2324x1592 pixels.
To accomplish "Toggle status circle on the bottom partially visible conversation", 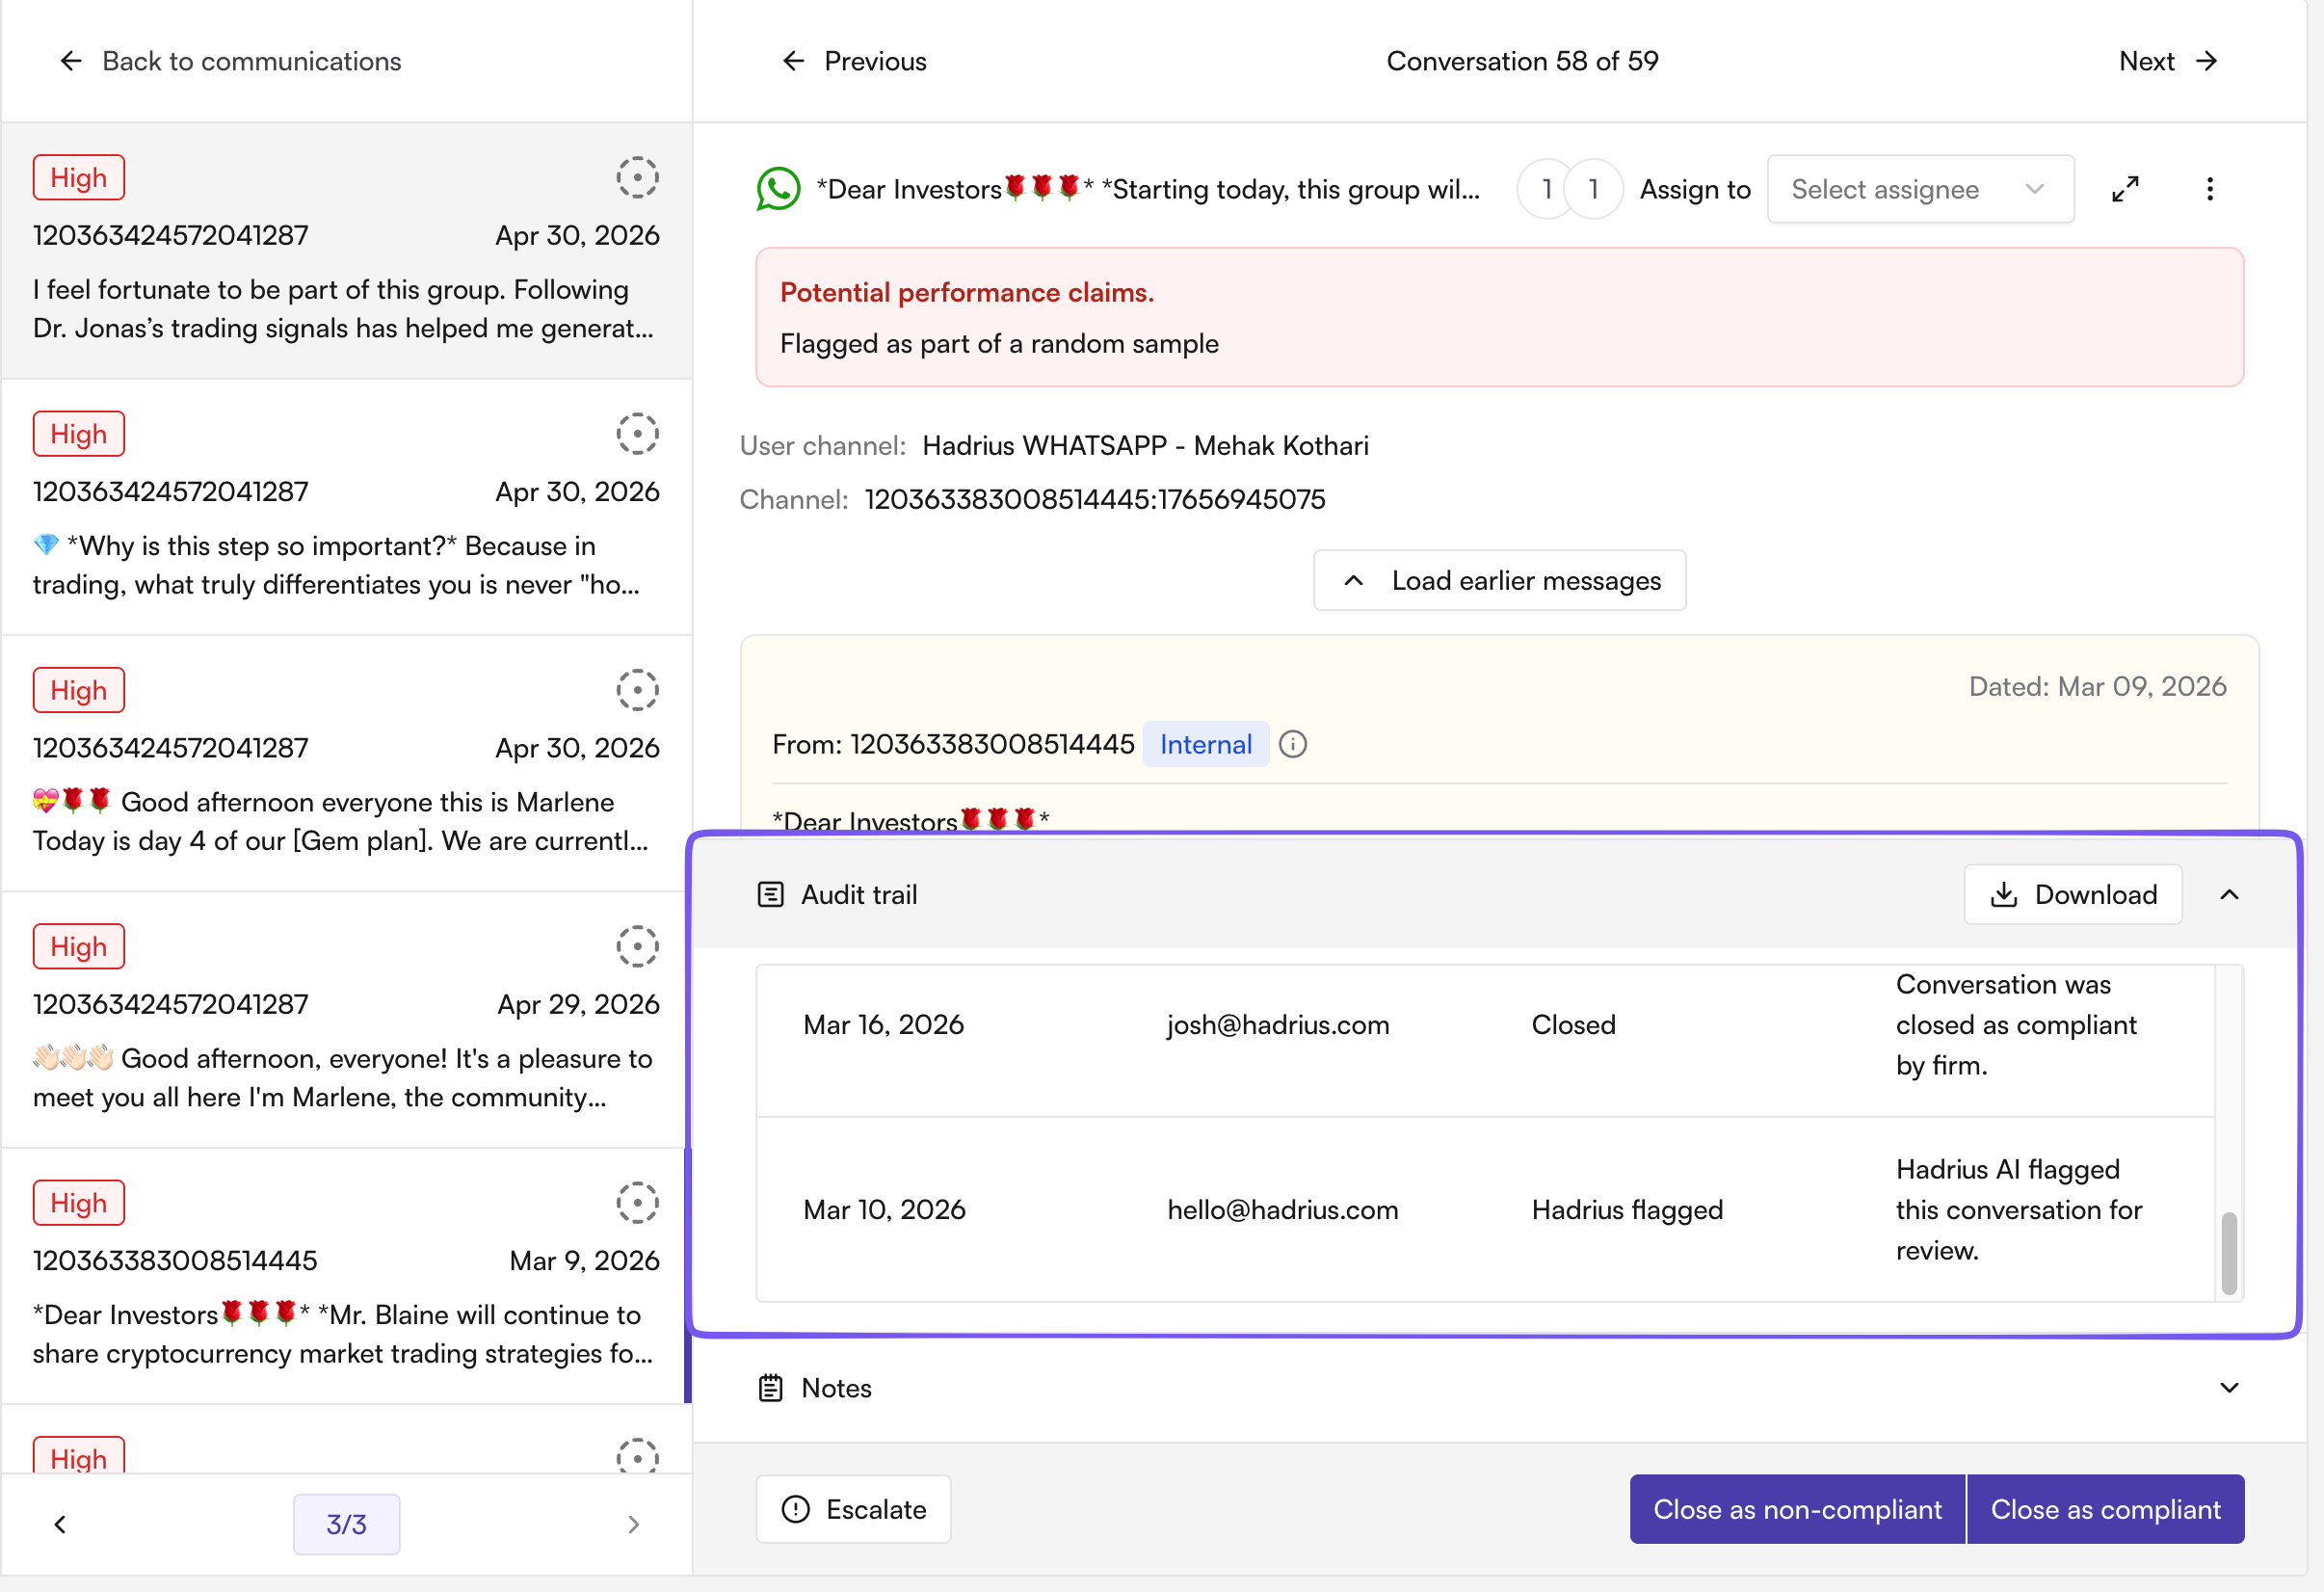I will 637,1456.
